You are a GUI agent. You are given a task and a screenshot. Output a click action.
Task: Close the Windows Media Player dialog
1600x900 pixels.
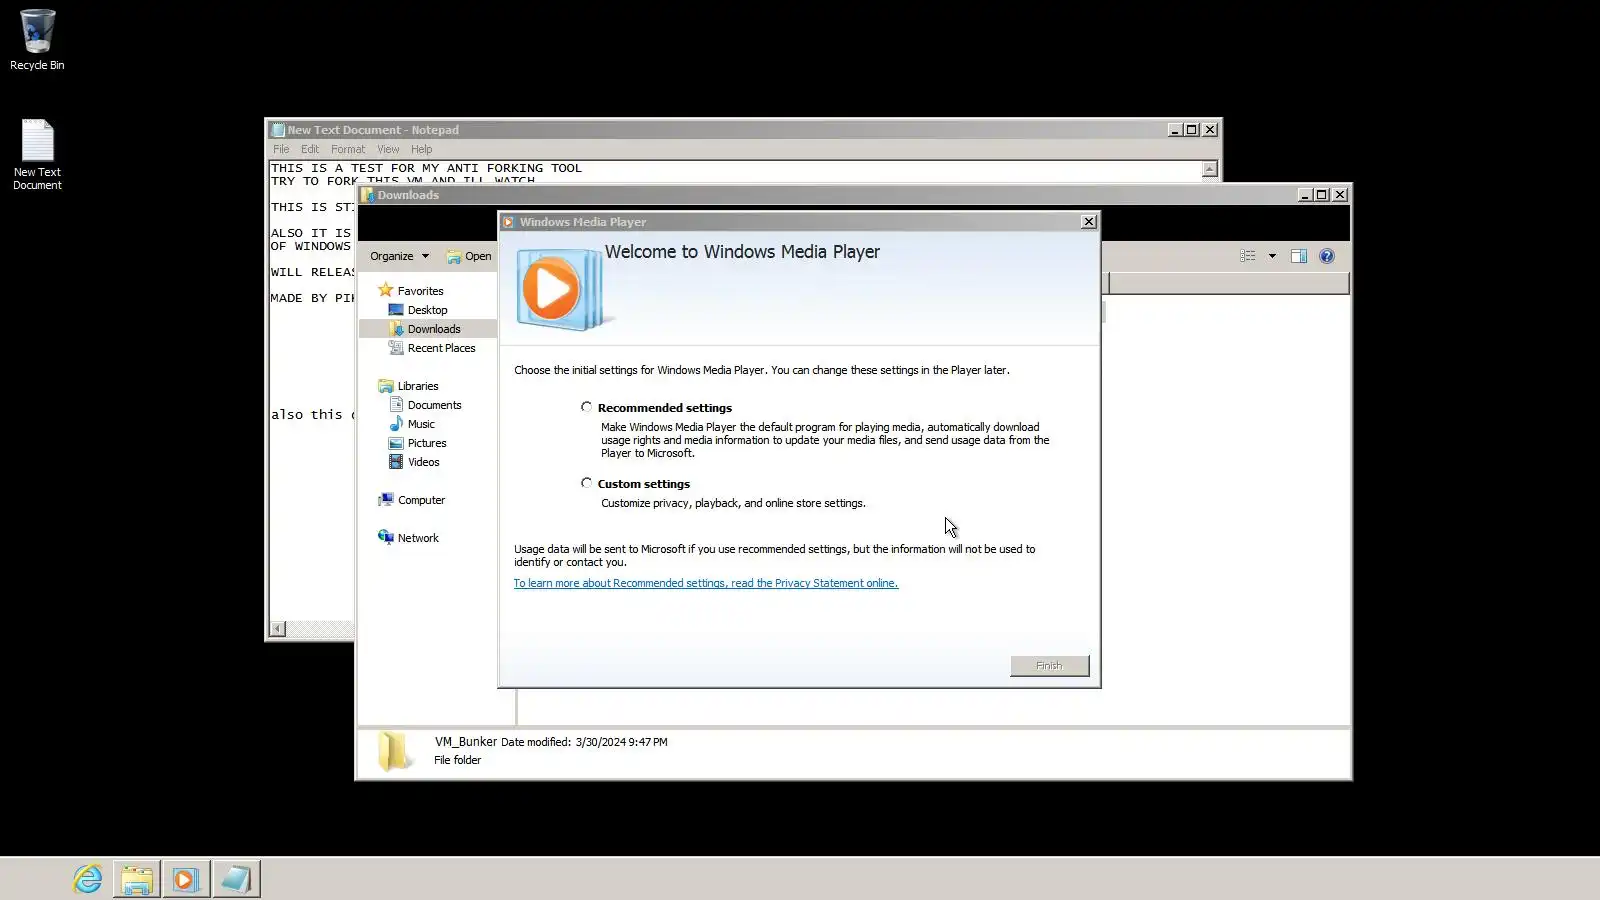[x=1088, y=222]
